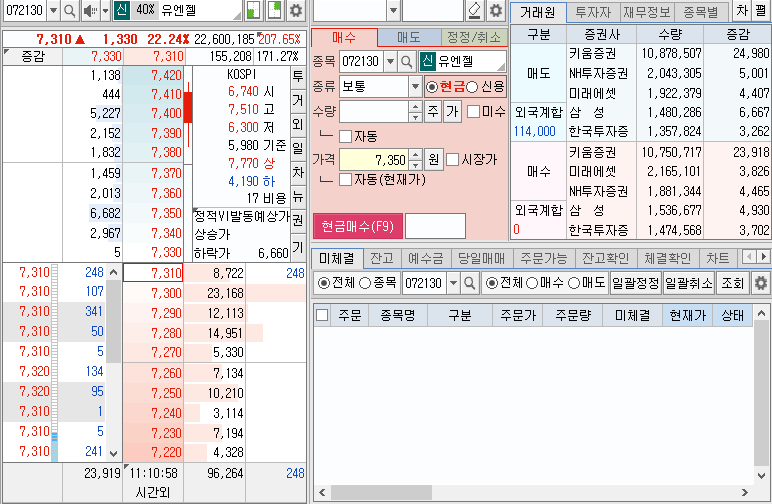Click the 일 side tab button
Image resolution: width=772 pixels, height=504 pixels.
coord(298,148)
